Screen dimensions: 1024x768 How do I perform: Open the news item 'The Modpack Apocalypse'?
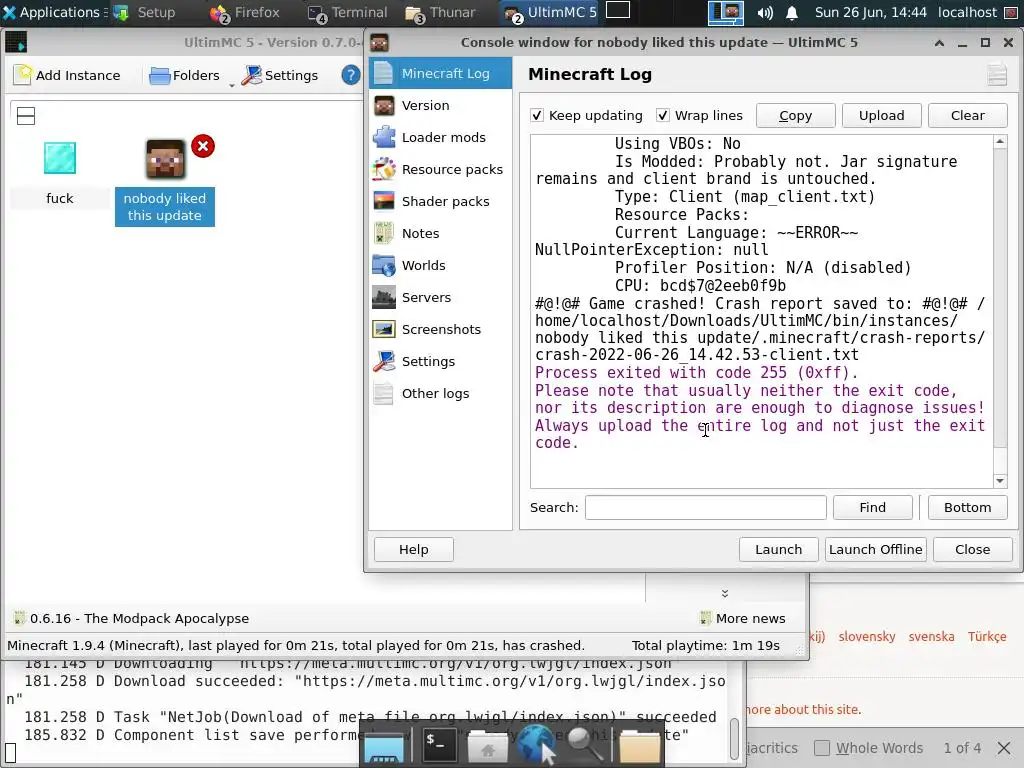coord(132,618)
